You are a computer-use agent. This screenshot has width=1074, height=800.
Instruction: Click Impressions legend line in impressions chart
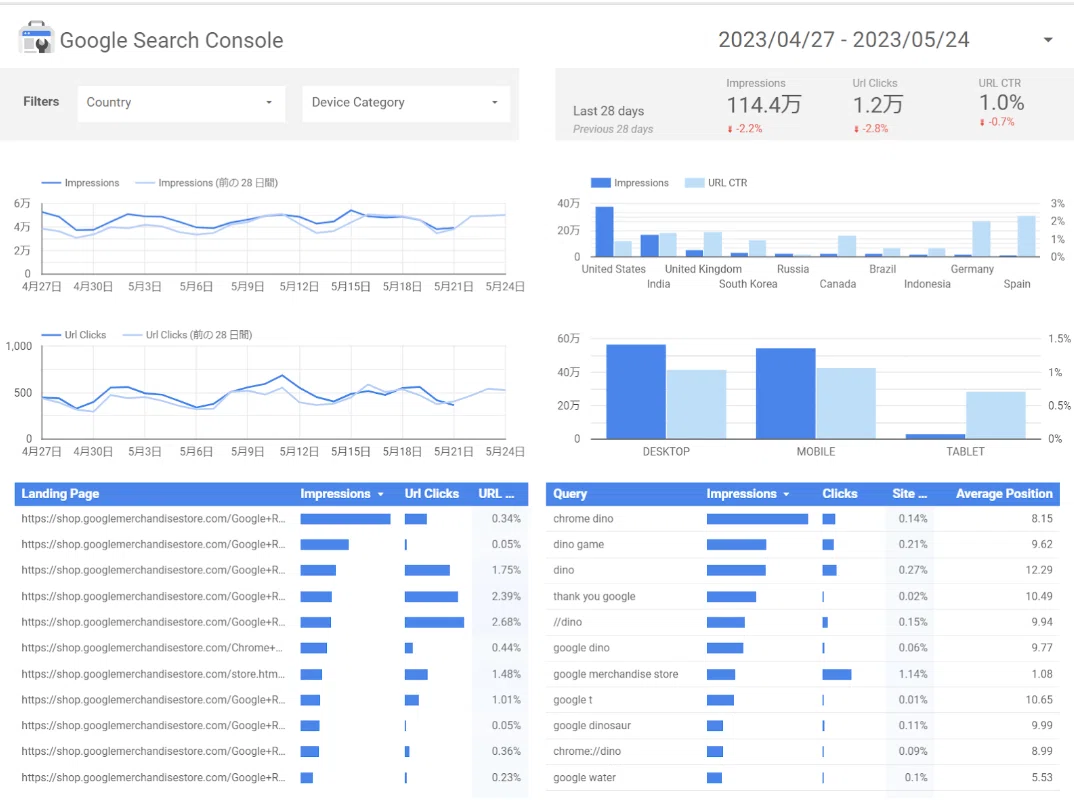click(51, 183)
